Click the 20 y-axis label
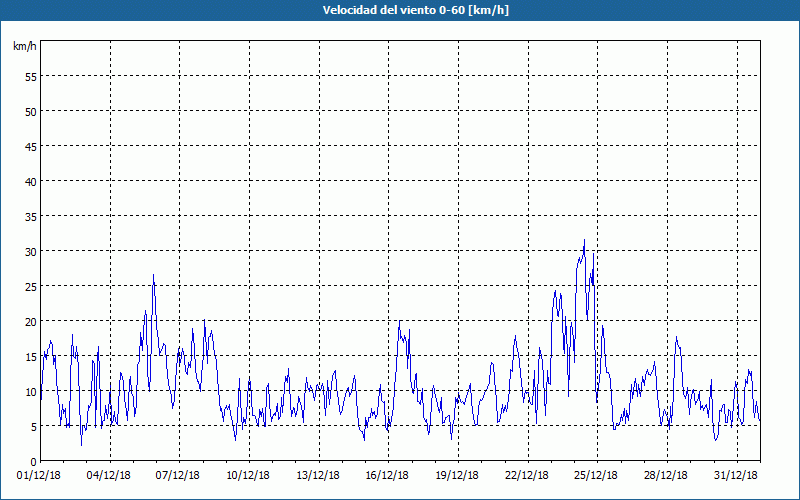Screen dimensions: 800x500 pos(31,322)
